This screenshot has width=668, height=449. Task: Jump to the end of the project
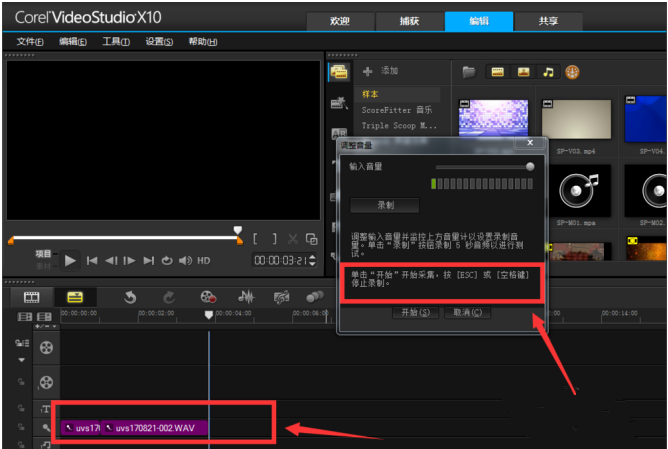[x=148, y=260]
